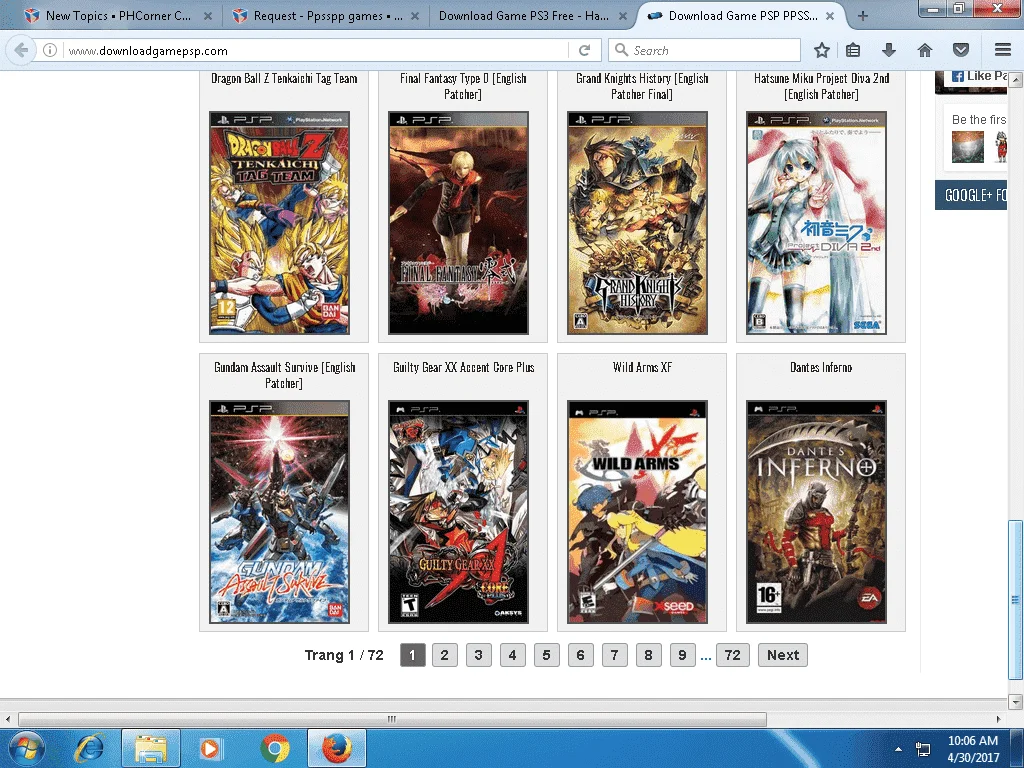Open the Windows Start button

coord(26,748)
